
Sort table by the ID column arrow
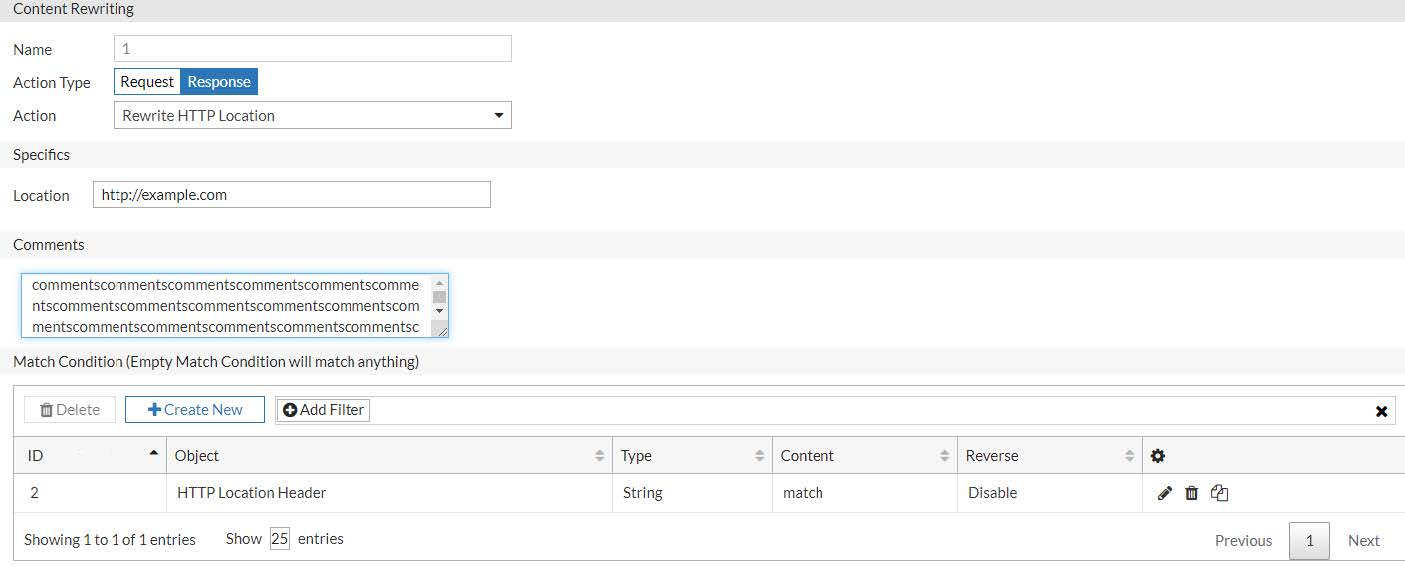tap(153, 454)
